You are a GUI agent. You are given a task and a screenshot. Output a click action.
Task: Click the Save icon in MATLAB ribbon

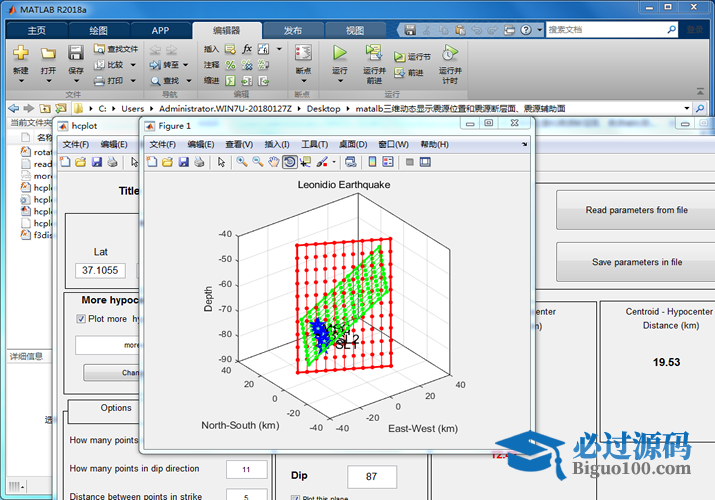click(76, 52)
